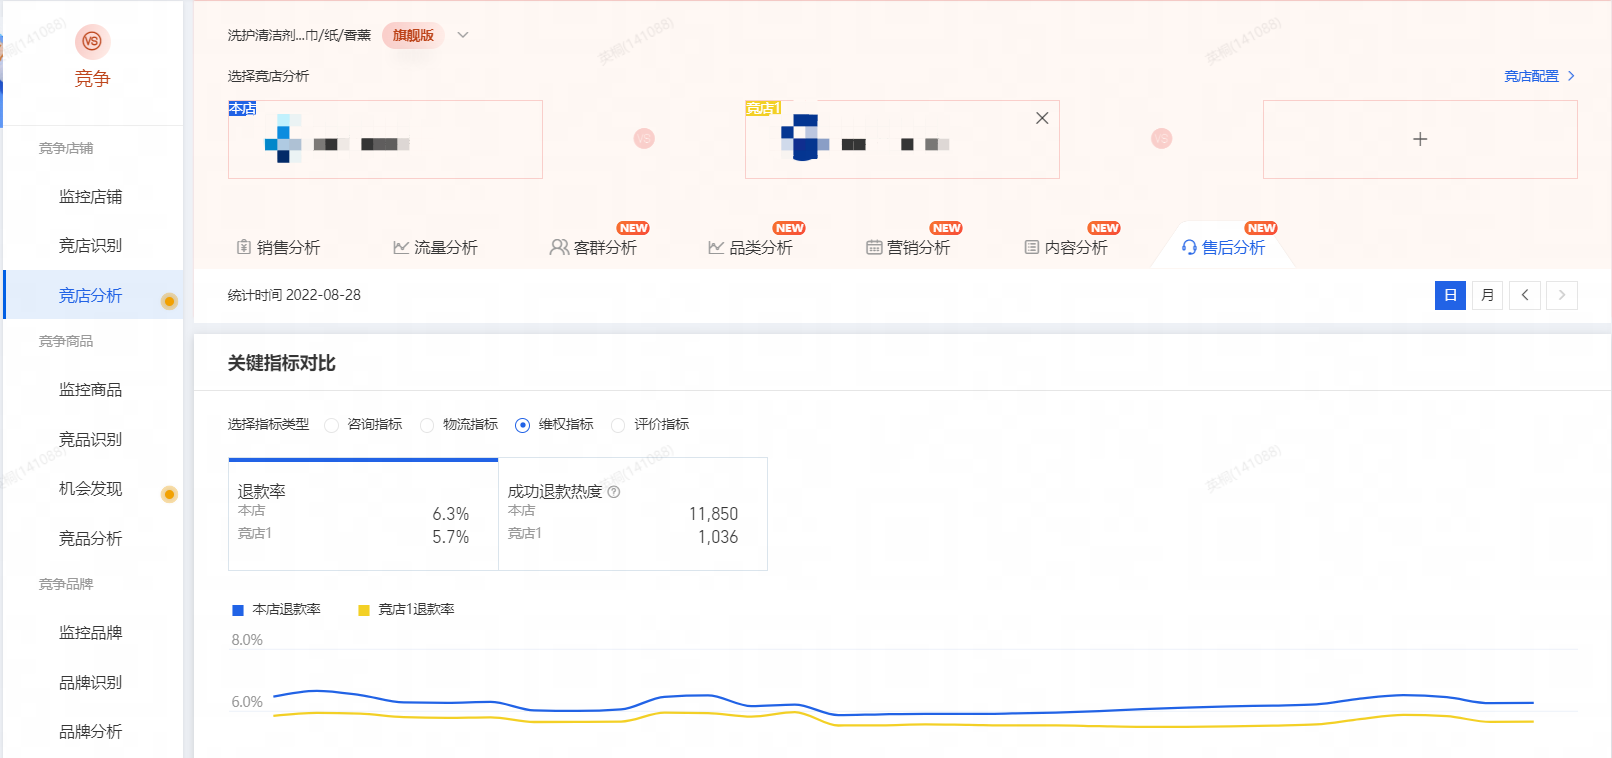Switch time granularity to 日
1612x758 pixels.
click(x=1450, y=295)
